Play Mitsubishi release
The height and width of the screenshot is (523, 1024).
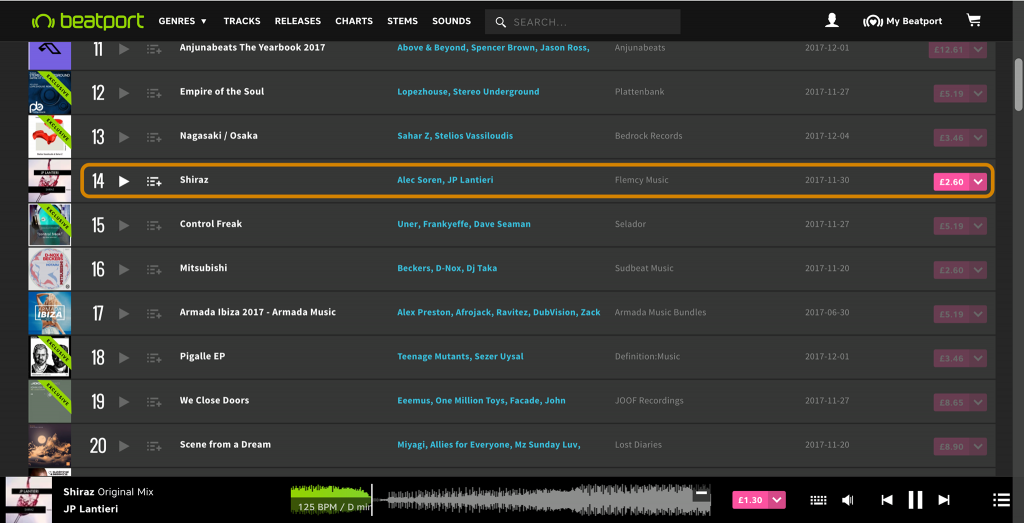(x=124, y=269)
